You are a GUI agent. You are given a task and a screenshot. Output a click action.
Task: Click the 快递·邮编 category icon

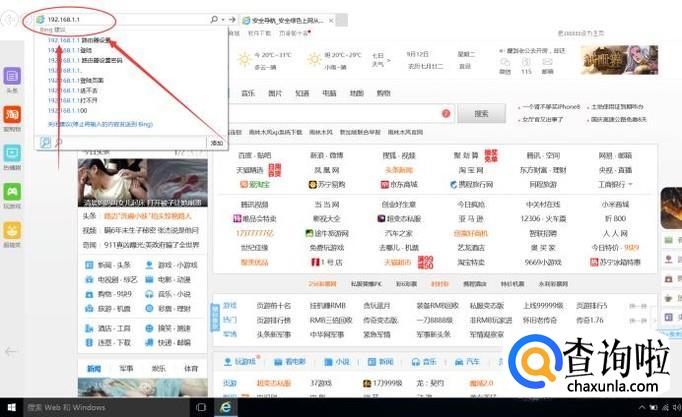[x=149, y=343]
